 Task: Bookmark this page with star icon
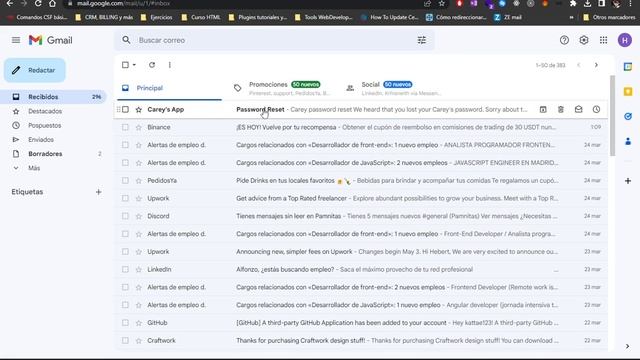tap(442, 3)
